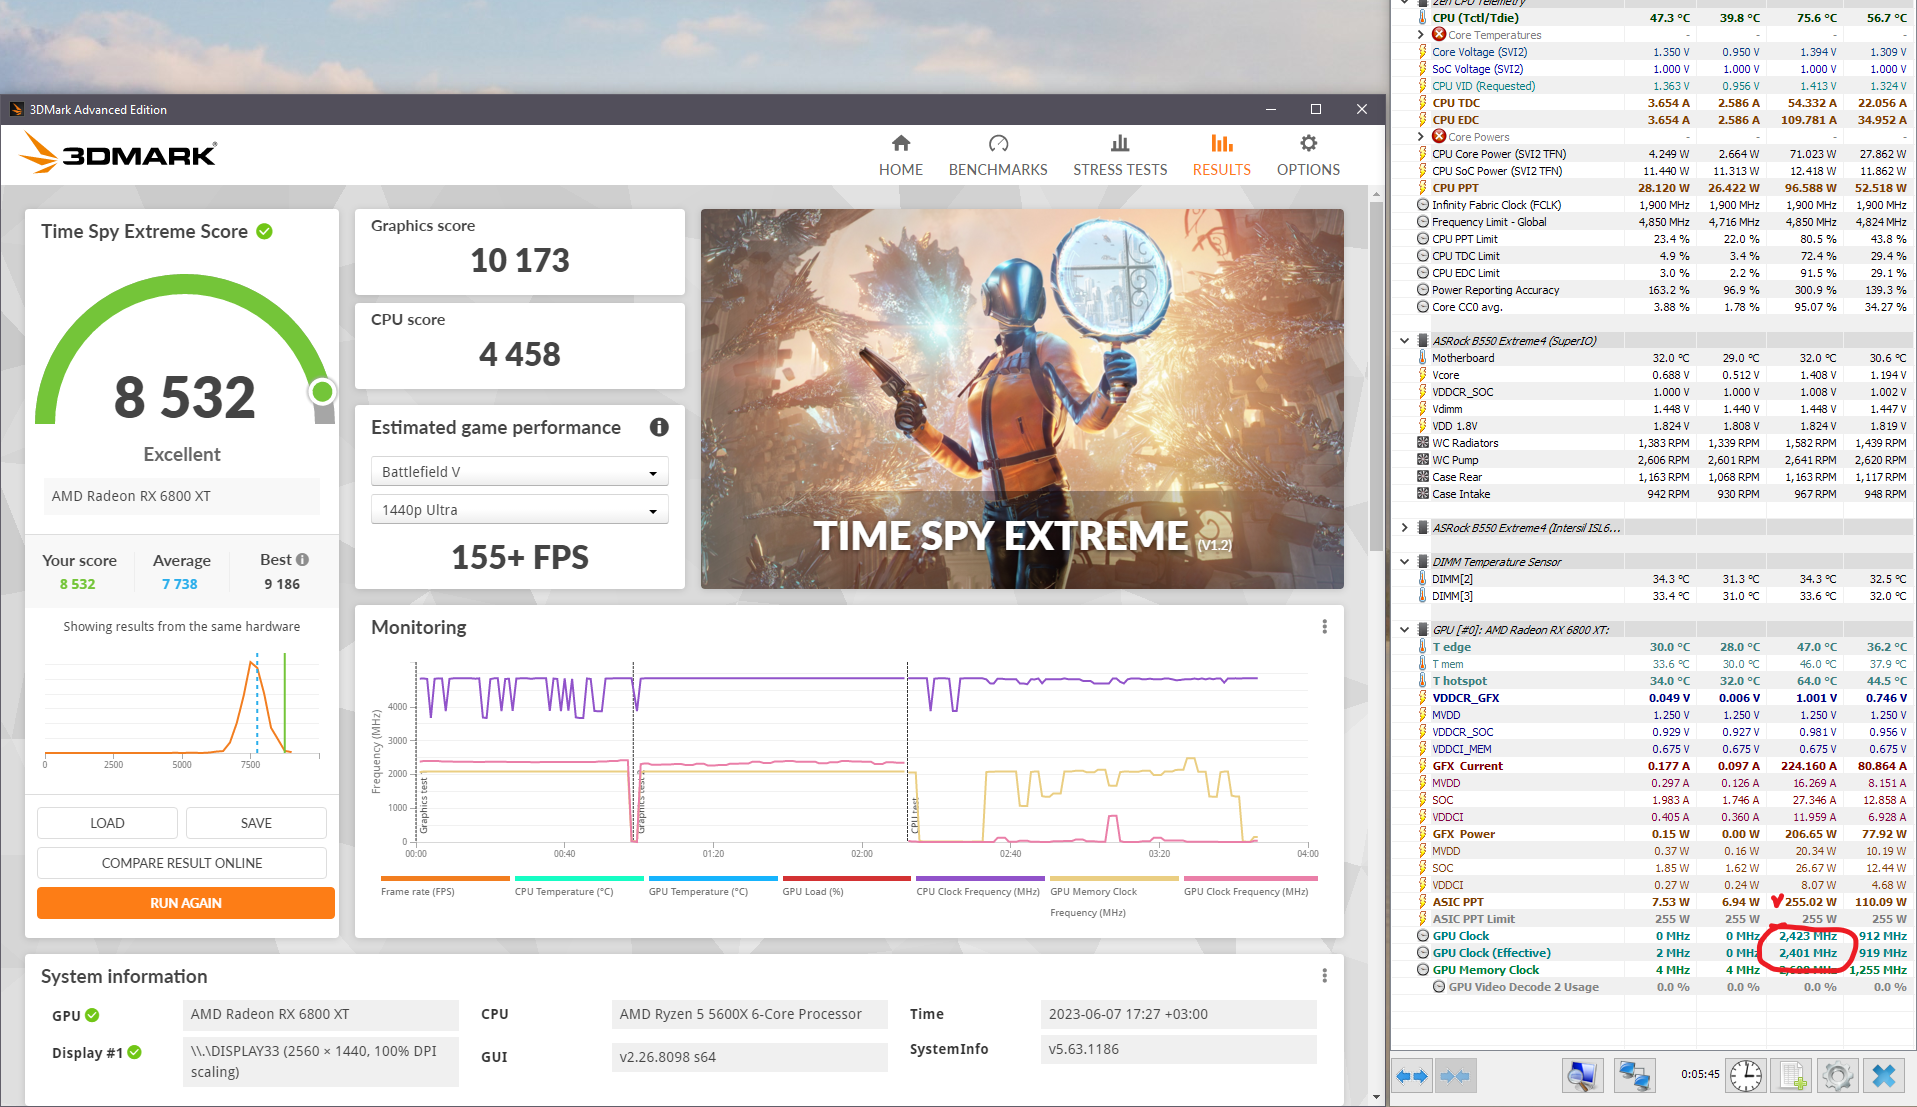Viewport: 1917px width, 1107px height.
Task: Click the fan icon beside WC Radiators
Action: (1422, 443)
